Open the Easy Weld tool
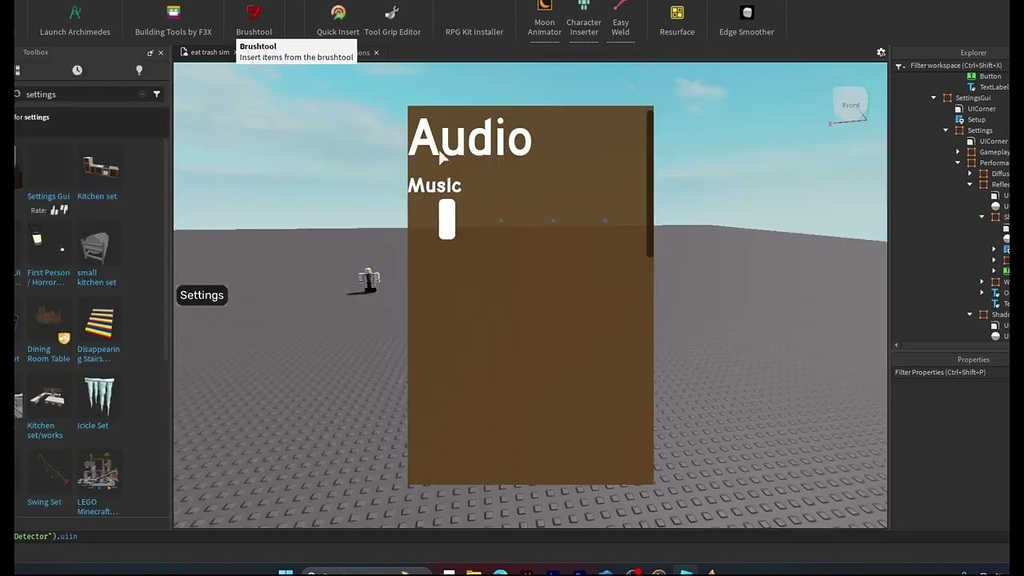This screenshot has width=1024, height=576. (x=620, y=20)
